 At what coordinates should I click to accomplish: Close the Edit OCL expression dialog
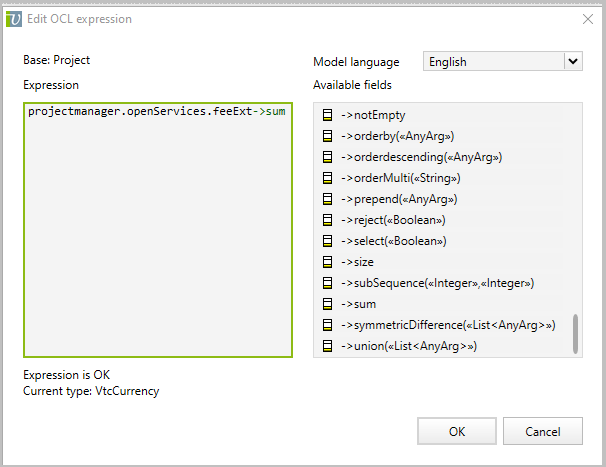(586, 19)
